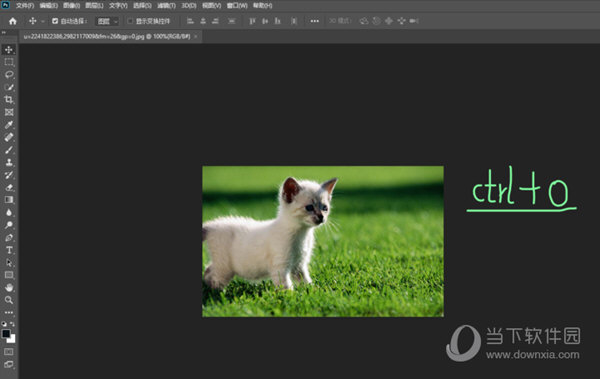This screenshot has height=379, width=600.
Task: Select the Rectangle shape tool
Action: point(9,275)
